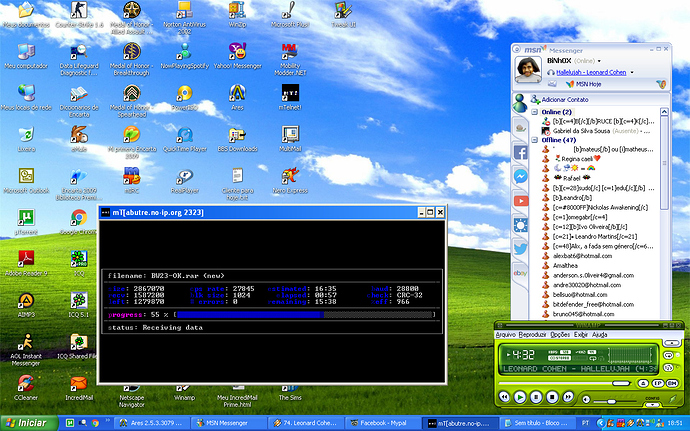Image resolution: width=690 pixels, height=431 pixels.
Task: Collapse the Offline (47) contact group
Action: (535, 142)
